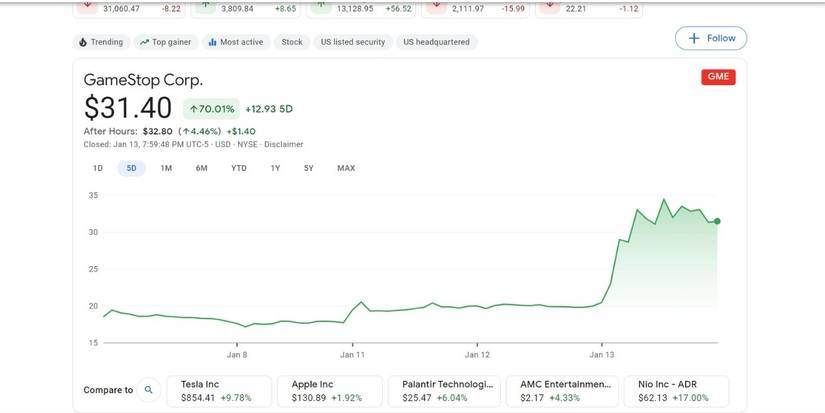This screenshot has width=825, height=413.
Task: Click the flame icon on Trending
Action: [83, 42]
